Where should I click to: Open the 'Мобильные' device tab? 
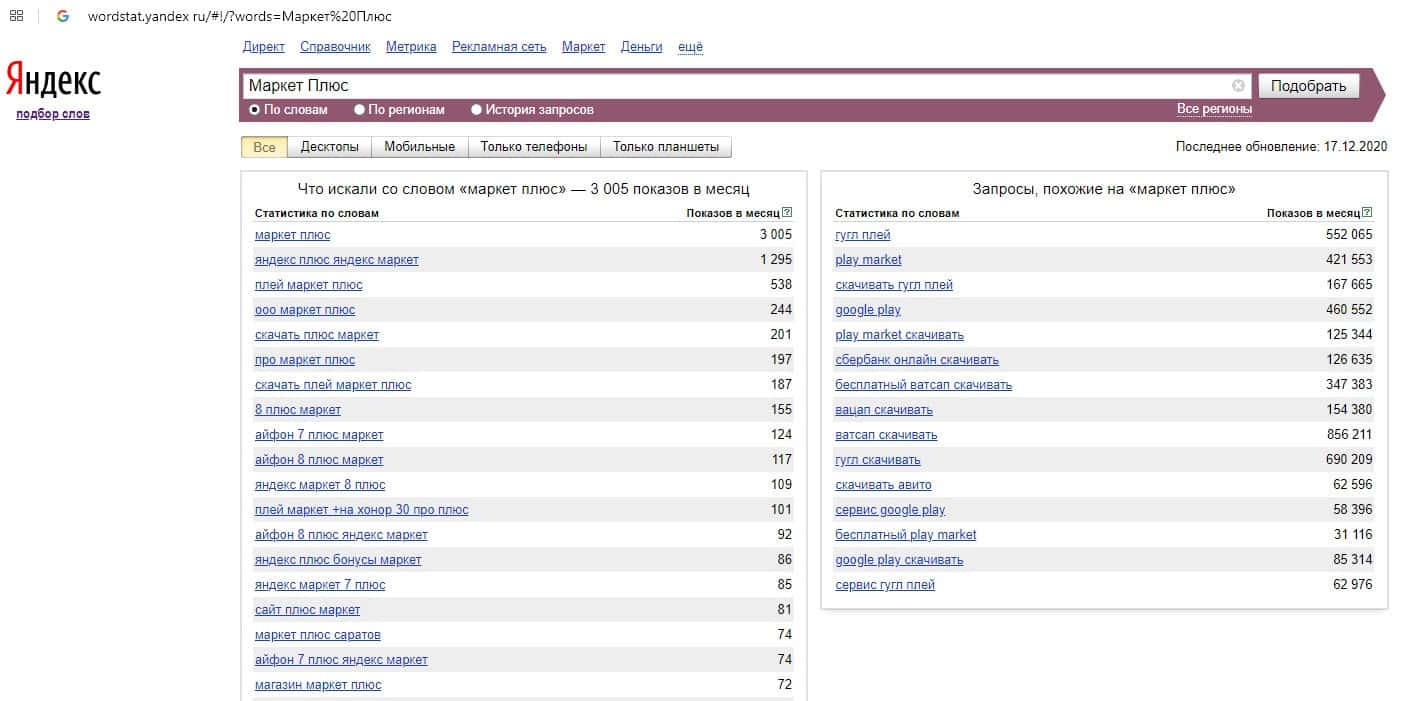pyautogui.click(x=419, y=147)
